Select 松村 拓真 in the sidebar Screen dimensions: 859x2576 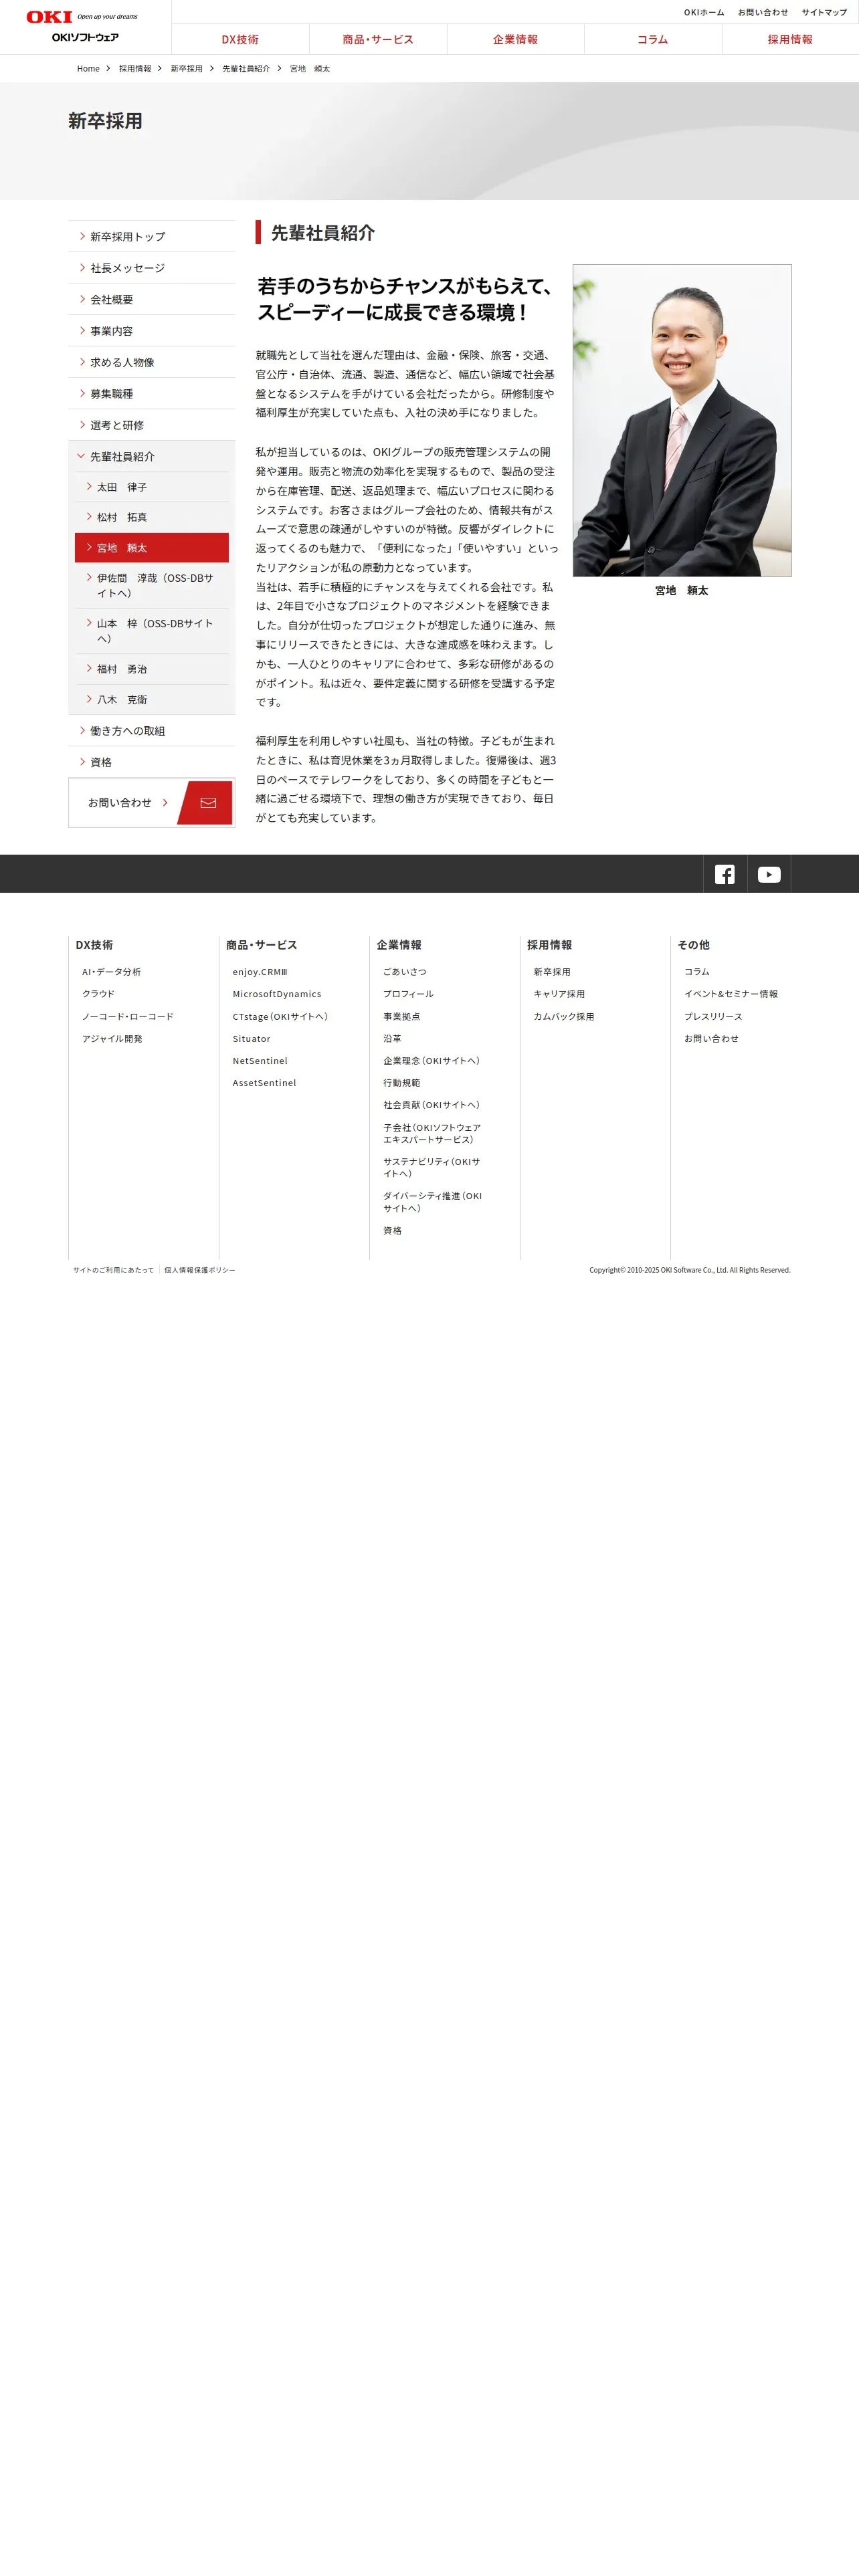click(152, 517)
